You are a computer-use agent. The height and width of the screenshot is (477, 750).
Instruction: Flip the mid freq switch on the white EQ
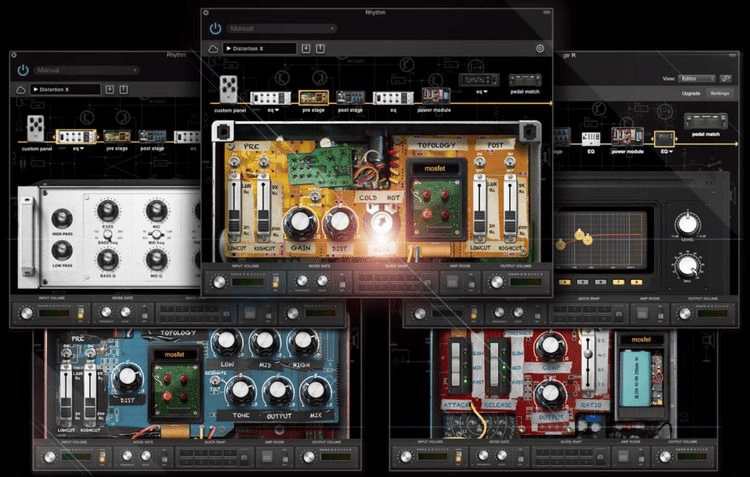(156, 234)
